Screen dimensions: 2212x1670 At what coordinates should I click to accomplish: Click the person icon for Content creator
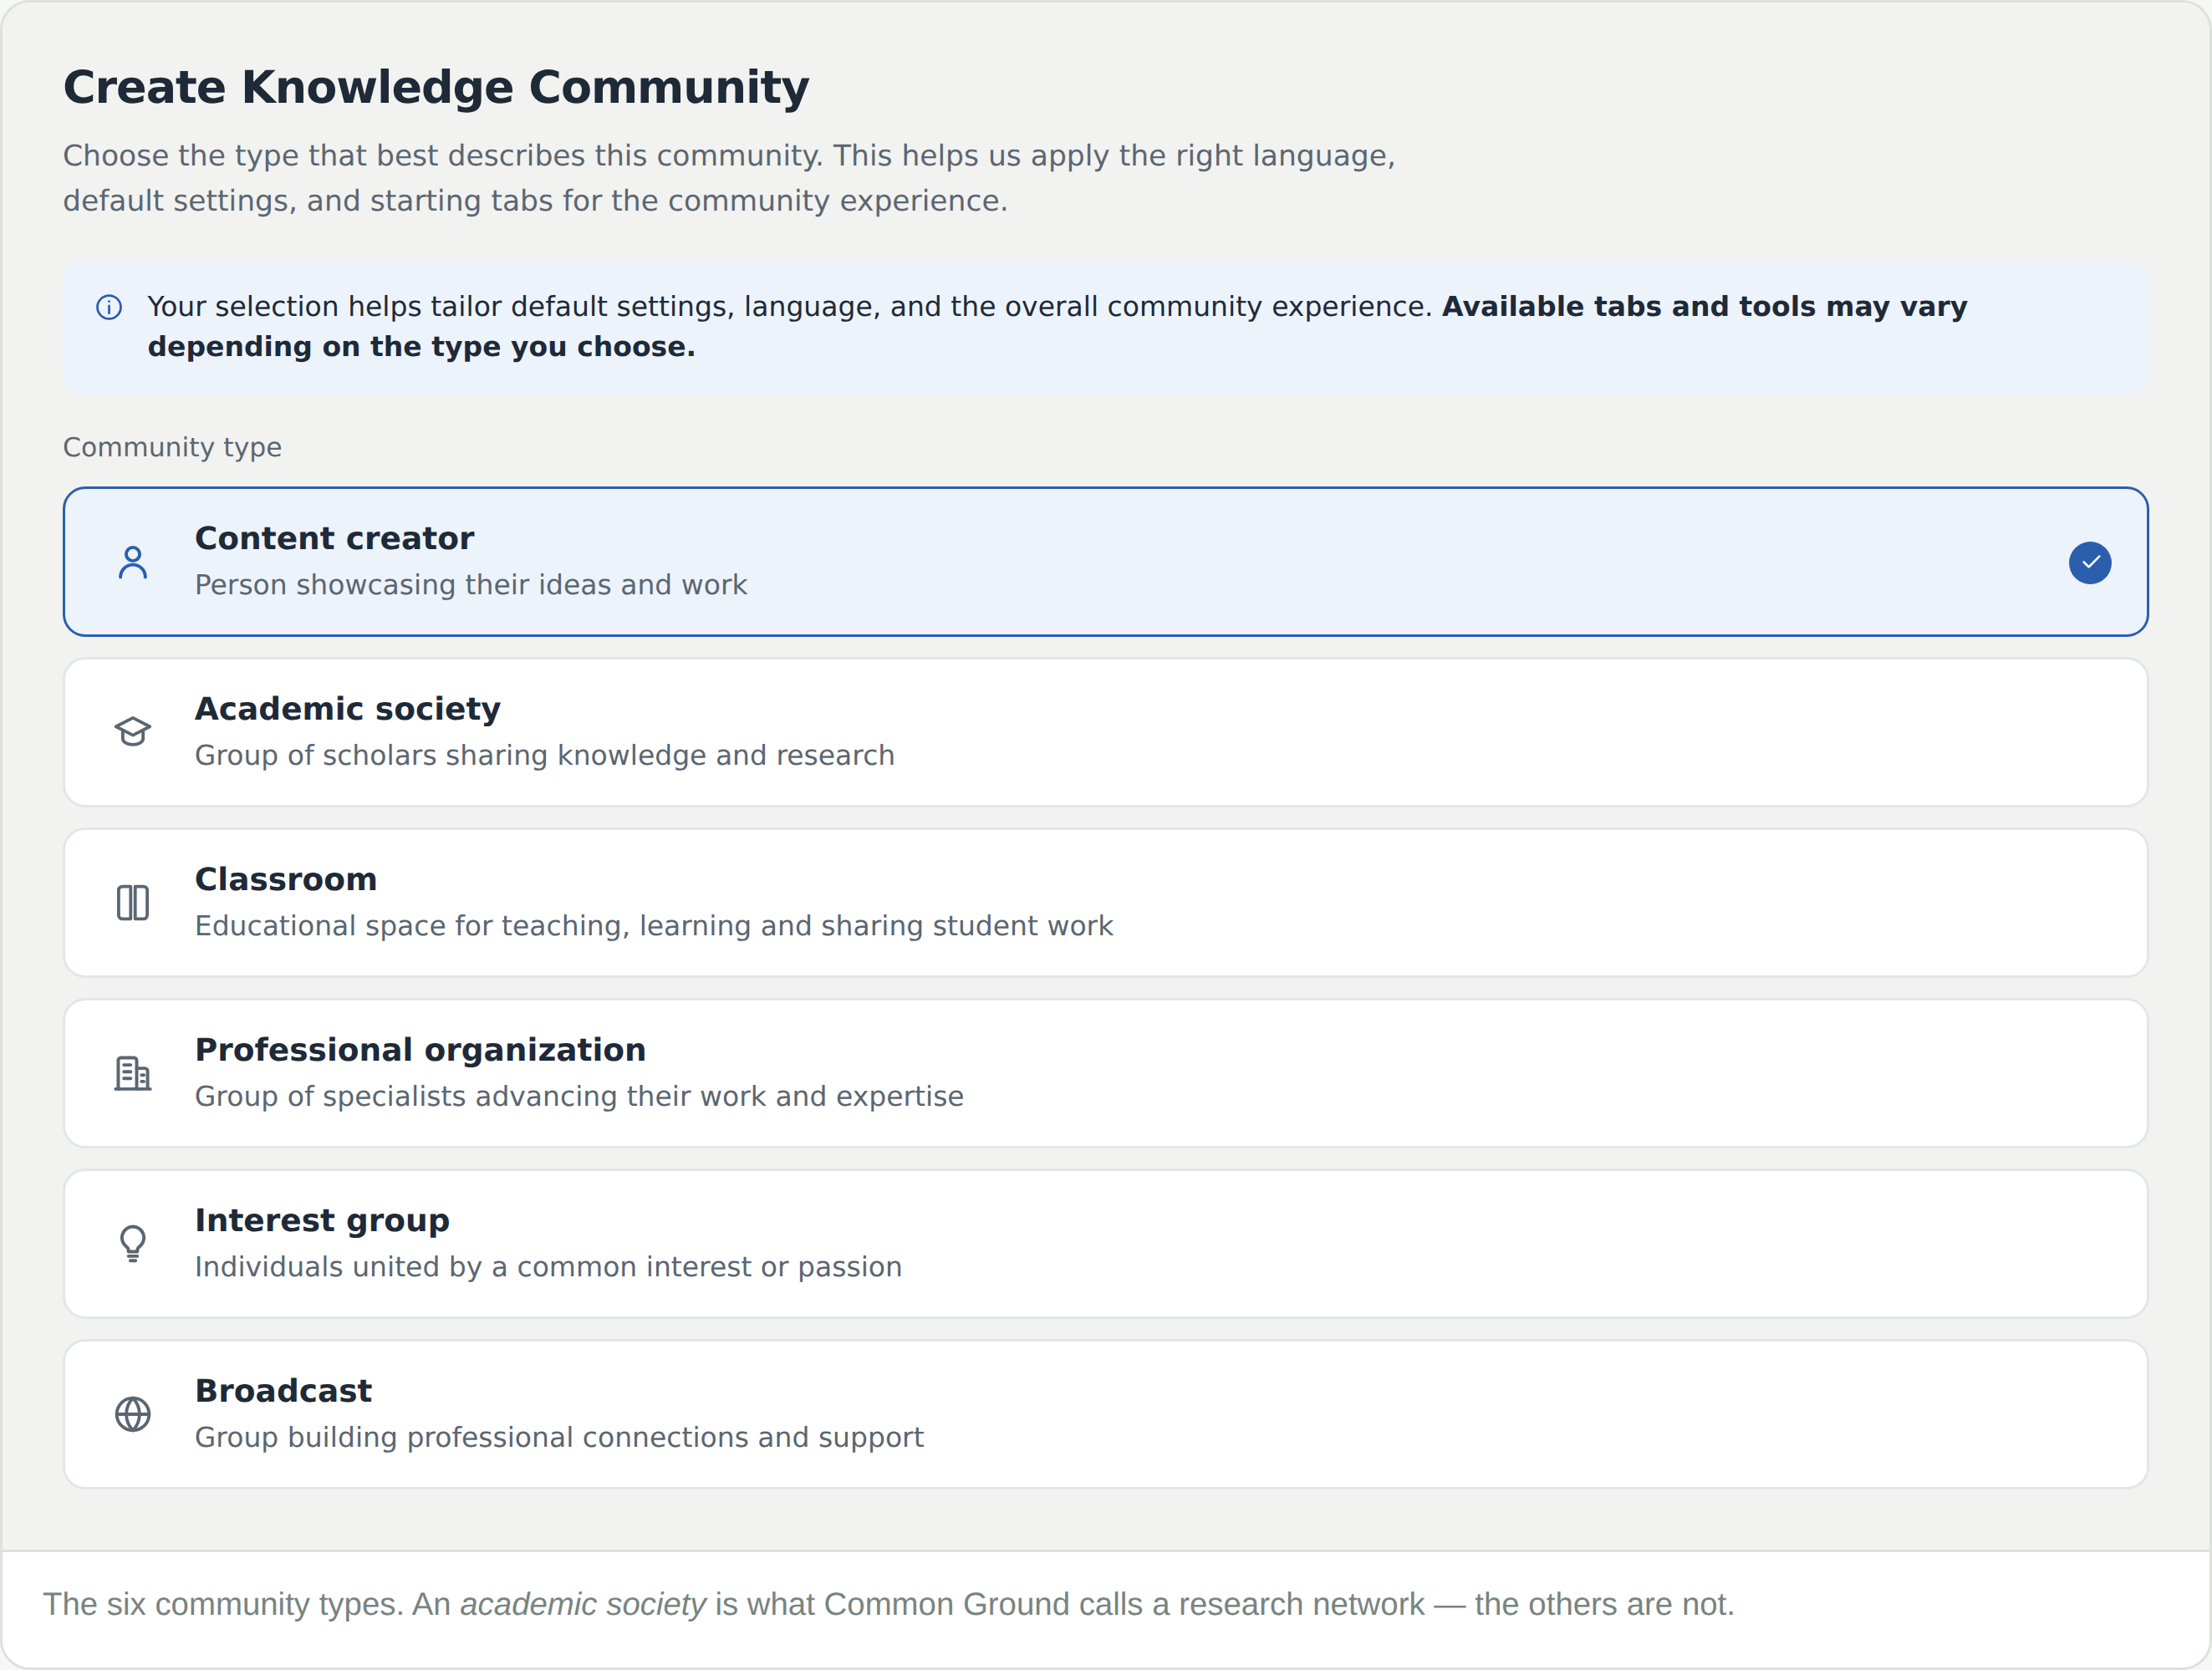coord(133,562)
